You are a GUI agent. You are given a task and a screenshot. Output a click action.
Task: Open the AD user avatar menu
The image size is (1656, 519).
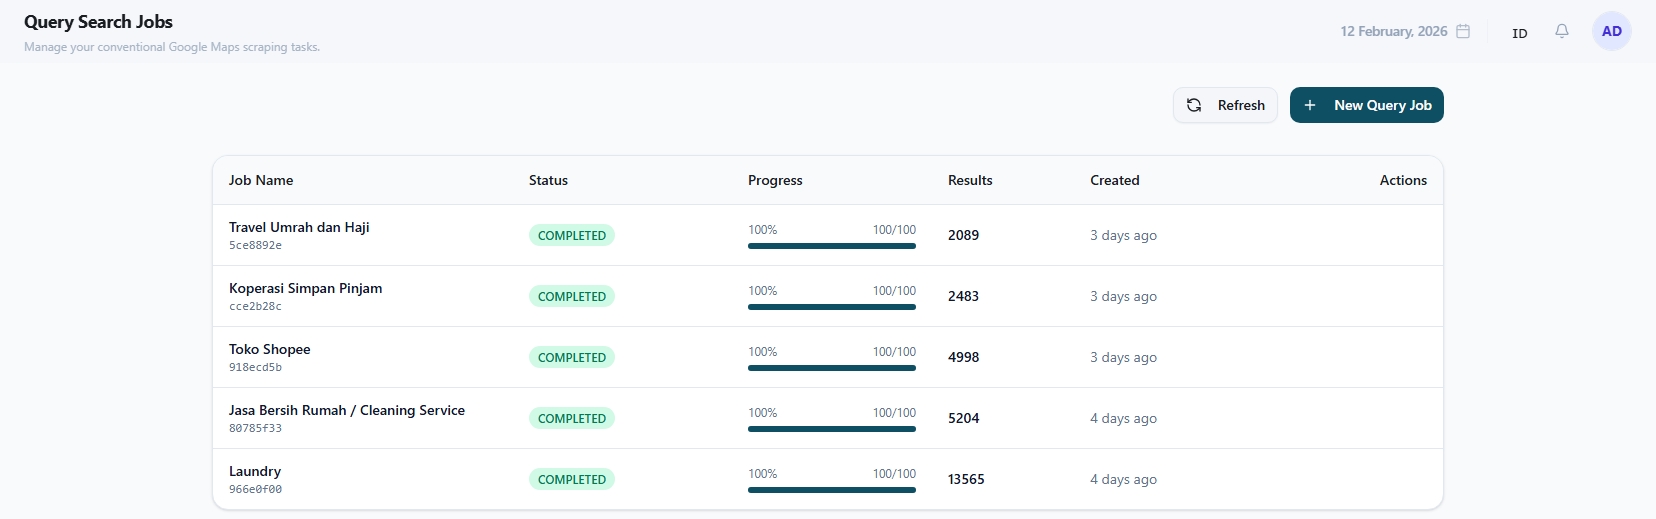tap(1612, 31)
